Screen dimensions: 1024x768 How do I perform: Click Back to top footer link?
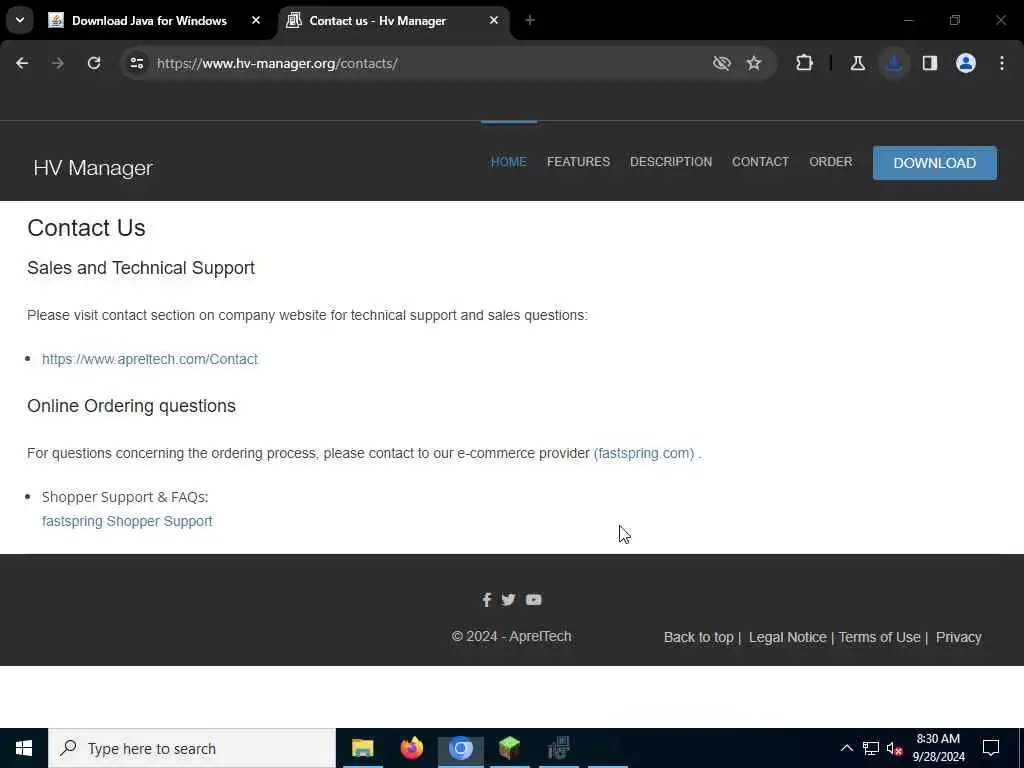tap(699, 637)
